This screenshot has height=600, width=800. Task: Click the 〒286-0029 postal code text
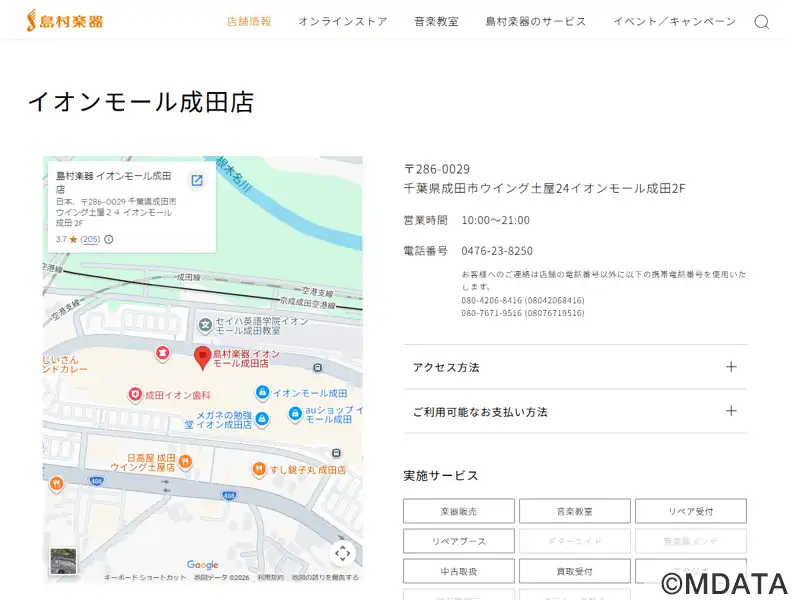pyautogui.click(x=437, y=169)
